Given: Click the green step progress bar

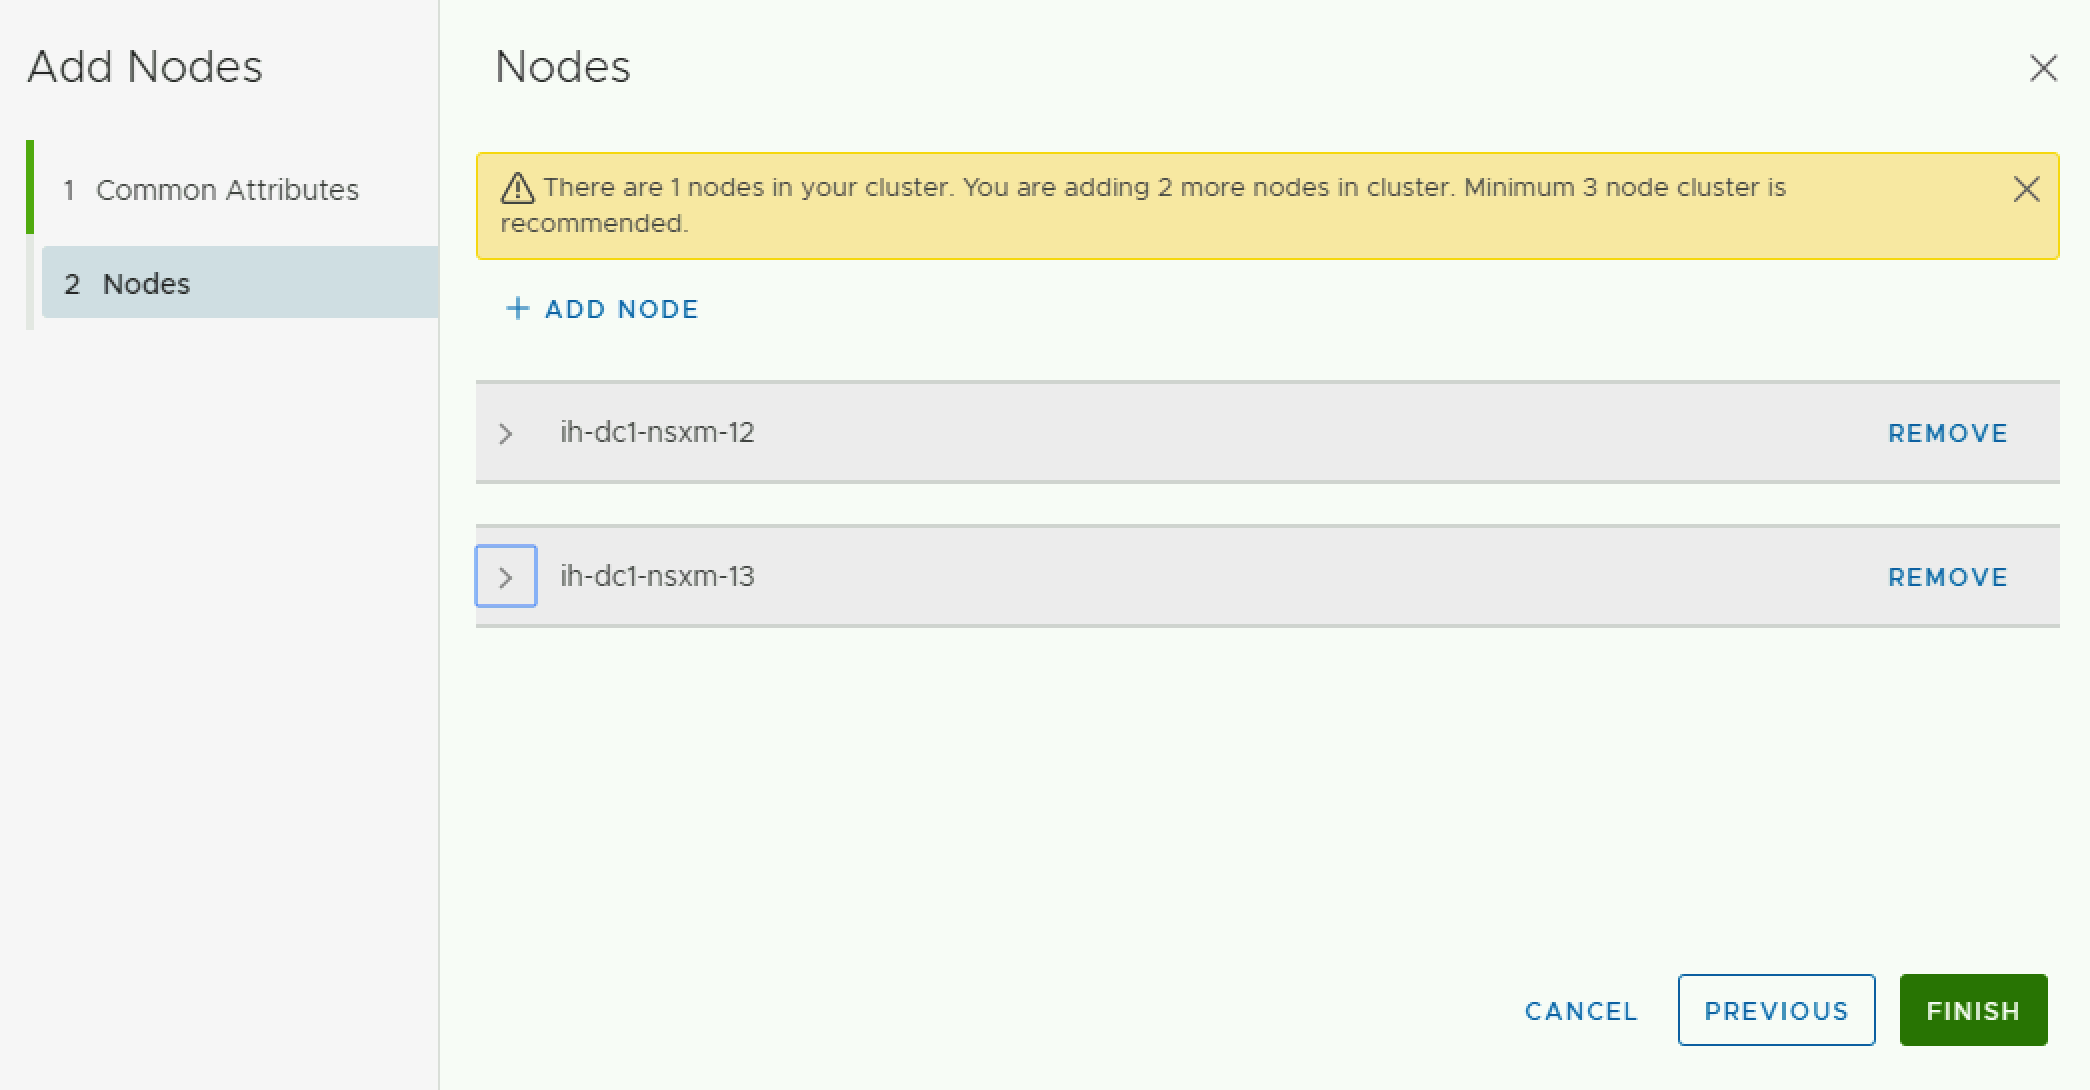Looking at the screenshot, I should [x=30, y=187].
